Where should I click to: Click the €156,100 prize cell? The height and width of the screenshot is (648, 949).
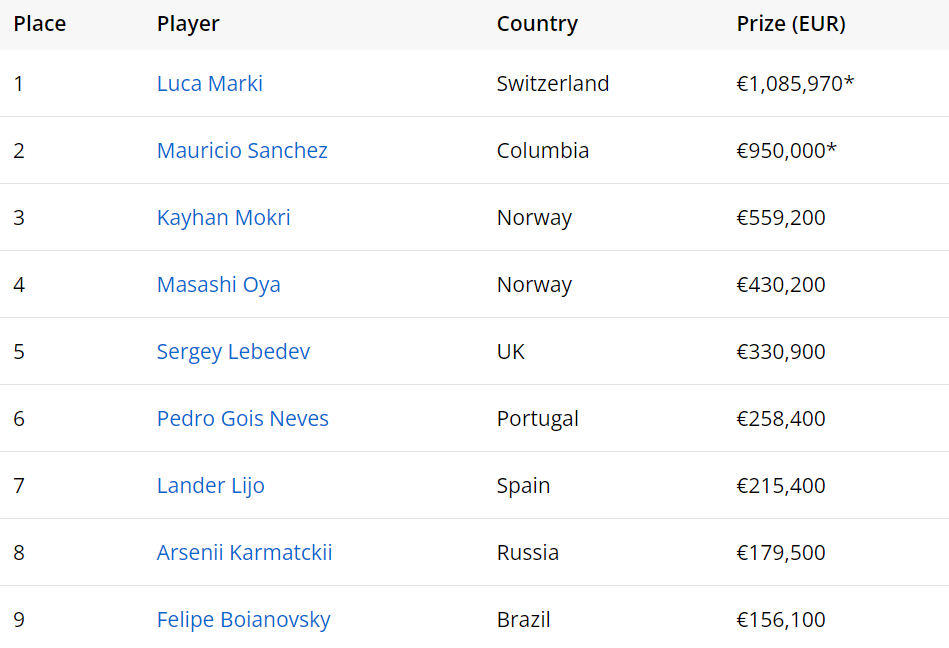coord(781,620)
